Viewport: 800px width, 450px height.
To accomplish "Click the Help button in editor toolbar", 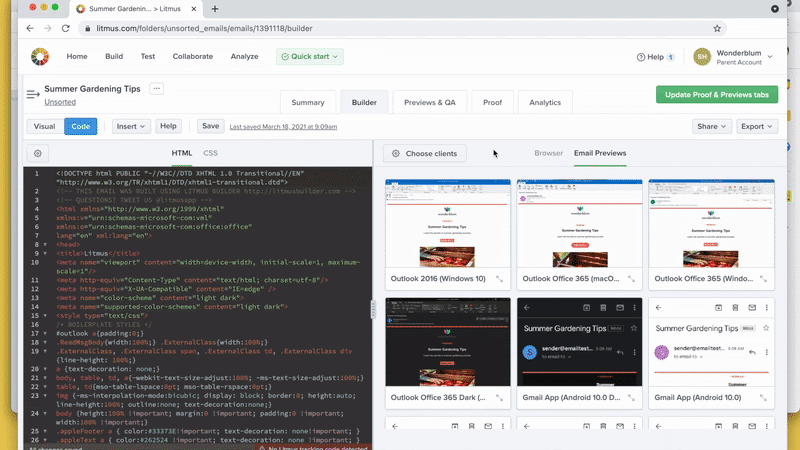I will click(x=168, y=126).
